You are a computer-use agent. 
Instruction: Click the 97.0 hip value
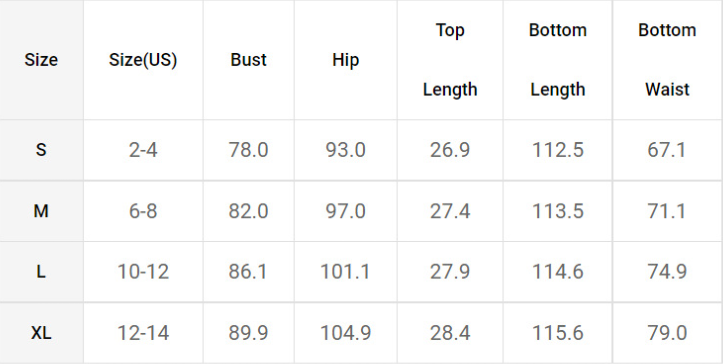click(345, 211)
